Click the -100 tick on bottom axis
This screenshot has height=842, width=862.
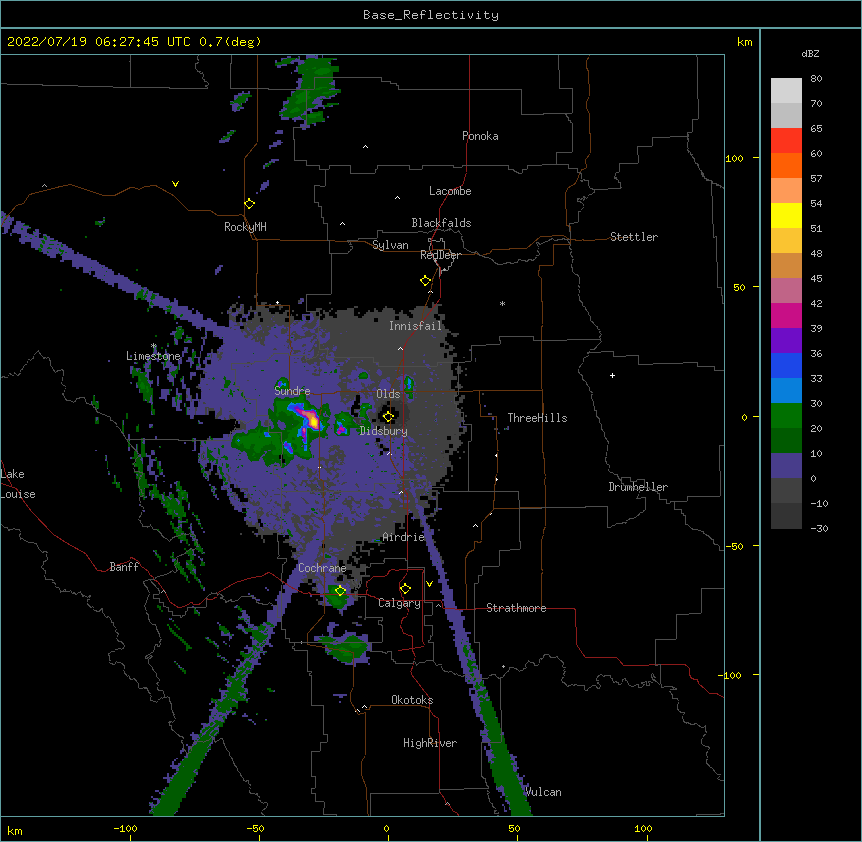(125, 828)
